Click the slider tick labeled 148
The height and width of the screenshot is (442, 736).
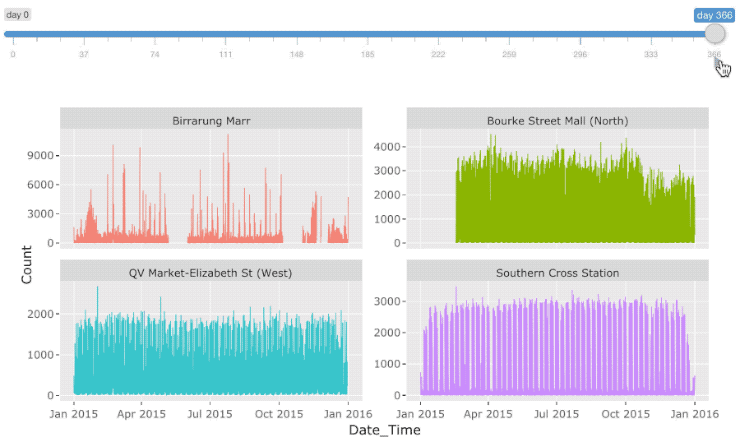(x=297, y=54)
